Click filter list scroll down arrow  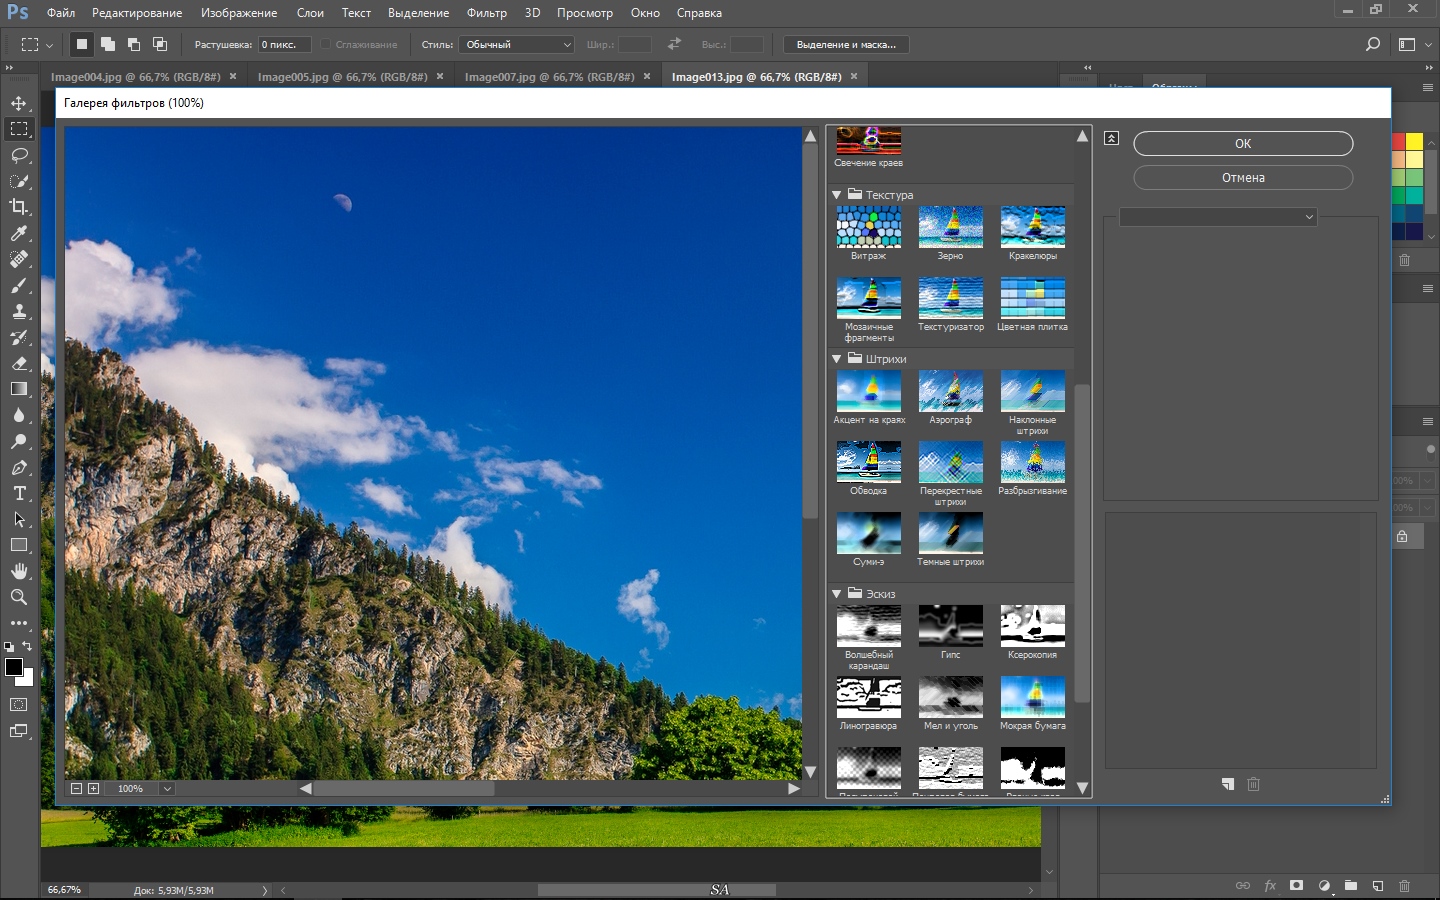1082,788
